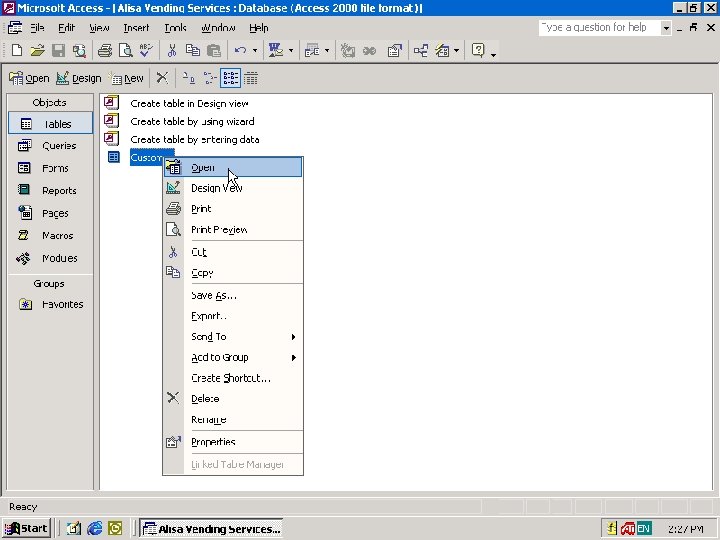Image resolution: width=720 pixels, height=540 pixels.
Task: Click the OfficeLinks toolbar icon
Action: click(x=276, y=51)
